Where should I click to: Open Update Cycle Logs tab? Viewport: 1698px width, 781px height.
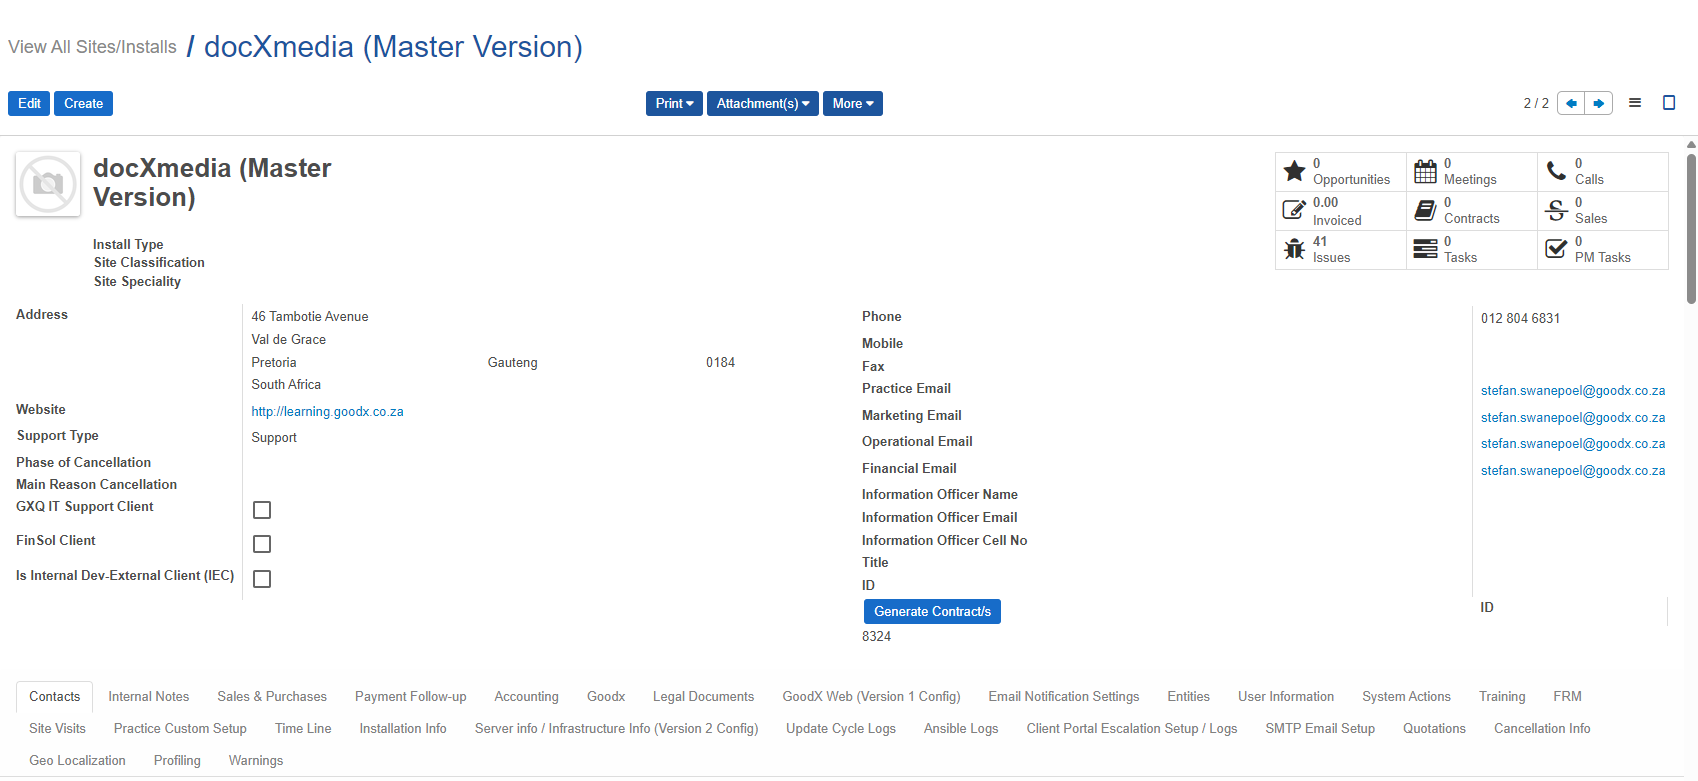point(841,729)
